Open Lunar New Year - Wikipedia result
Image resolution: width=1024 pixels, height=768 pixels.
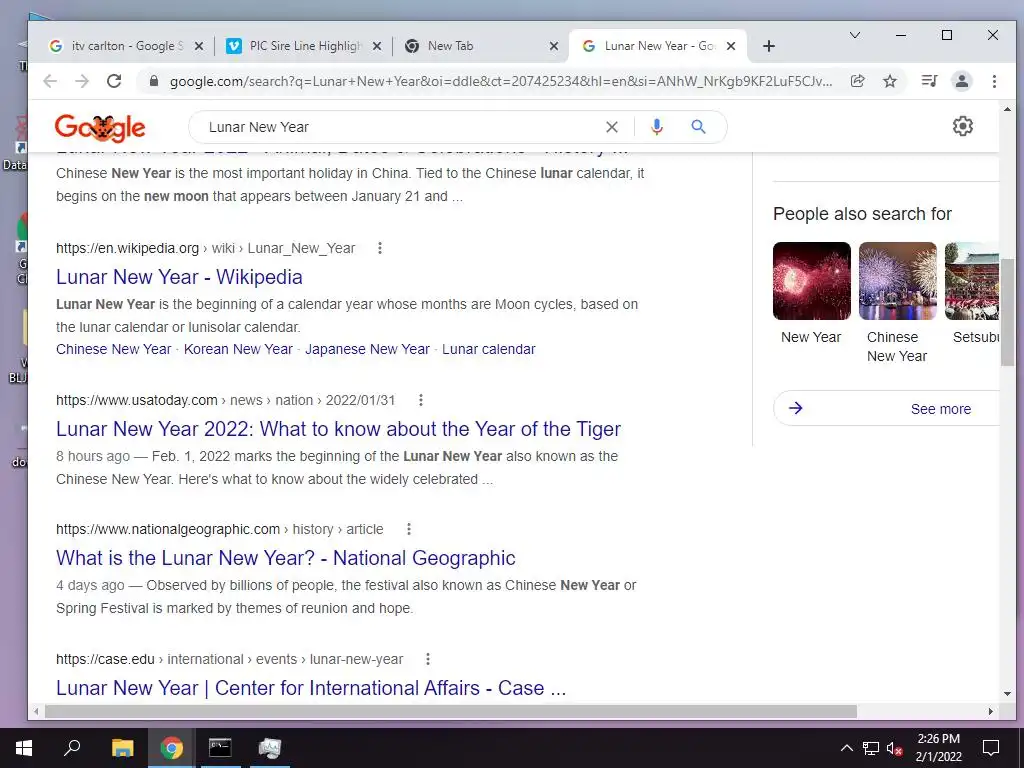[179, 277]
